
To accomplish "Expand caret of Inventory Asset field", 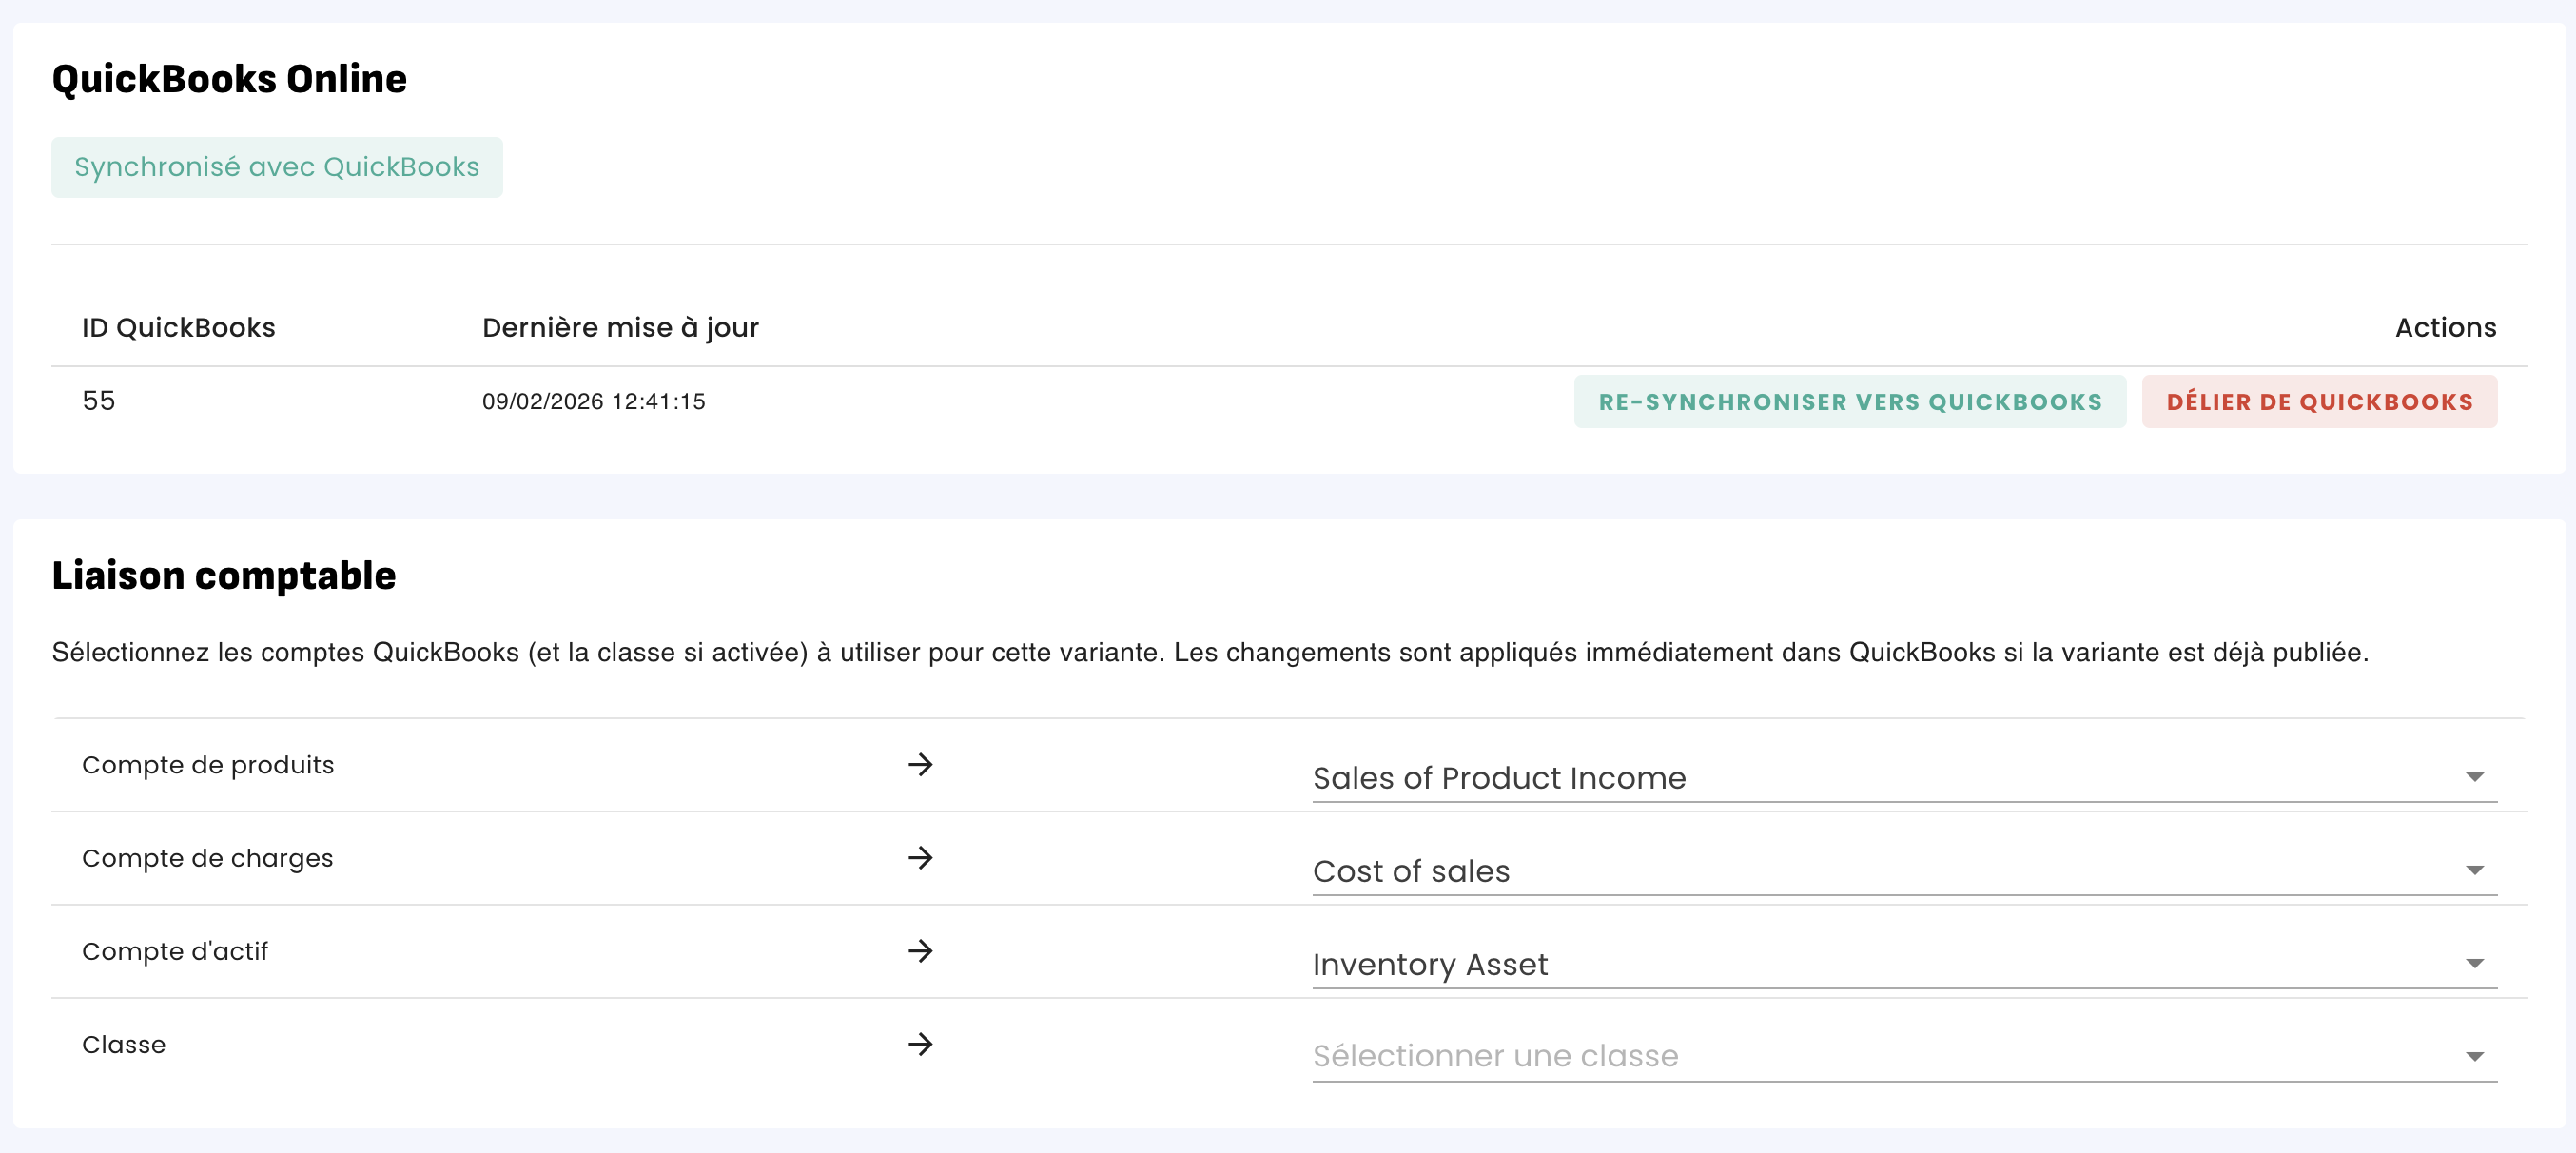I will point(2474,963).
